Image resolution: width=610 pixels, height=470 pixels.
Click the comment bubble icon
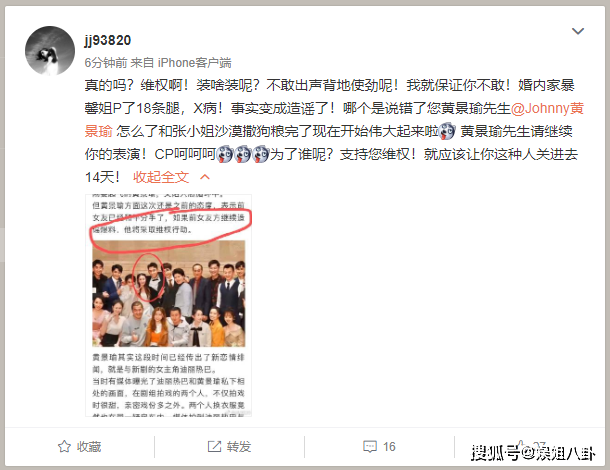tap(370, 447)
